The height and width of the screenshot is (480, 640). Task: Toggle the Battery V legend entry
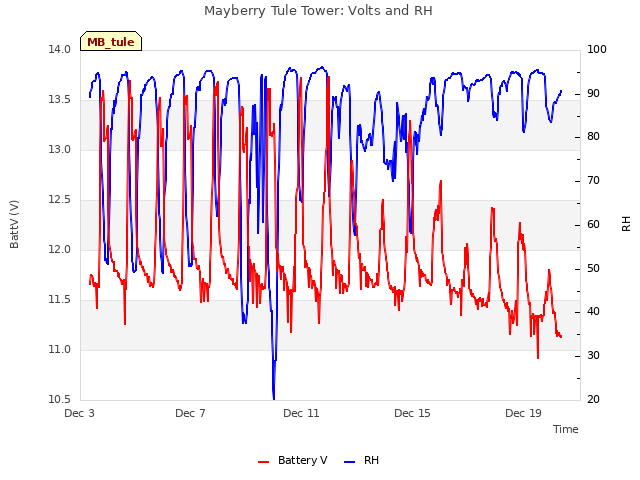click(x=293, y=460)
